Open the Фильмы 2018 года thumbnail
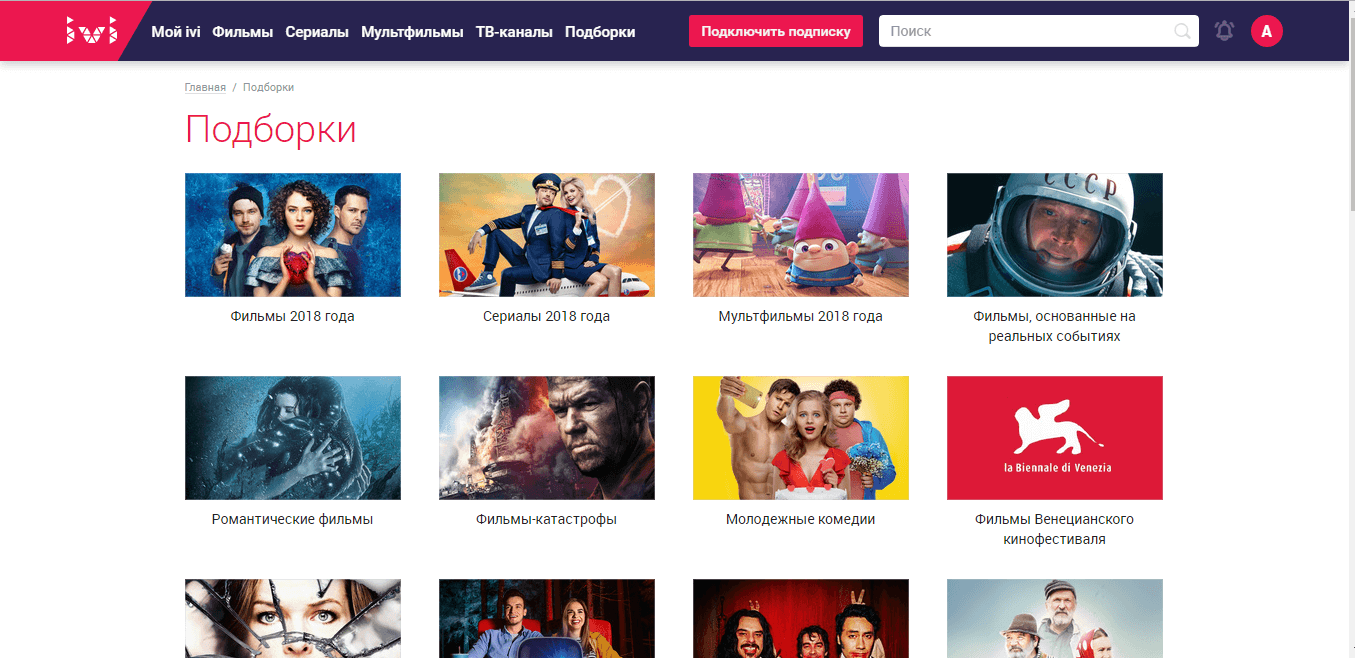This screenshot has width=1355, height=658. (293, 235)
